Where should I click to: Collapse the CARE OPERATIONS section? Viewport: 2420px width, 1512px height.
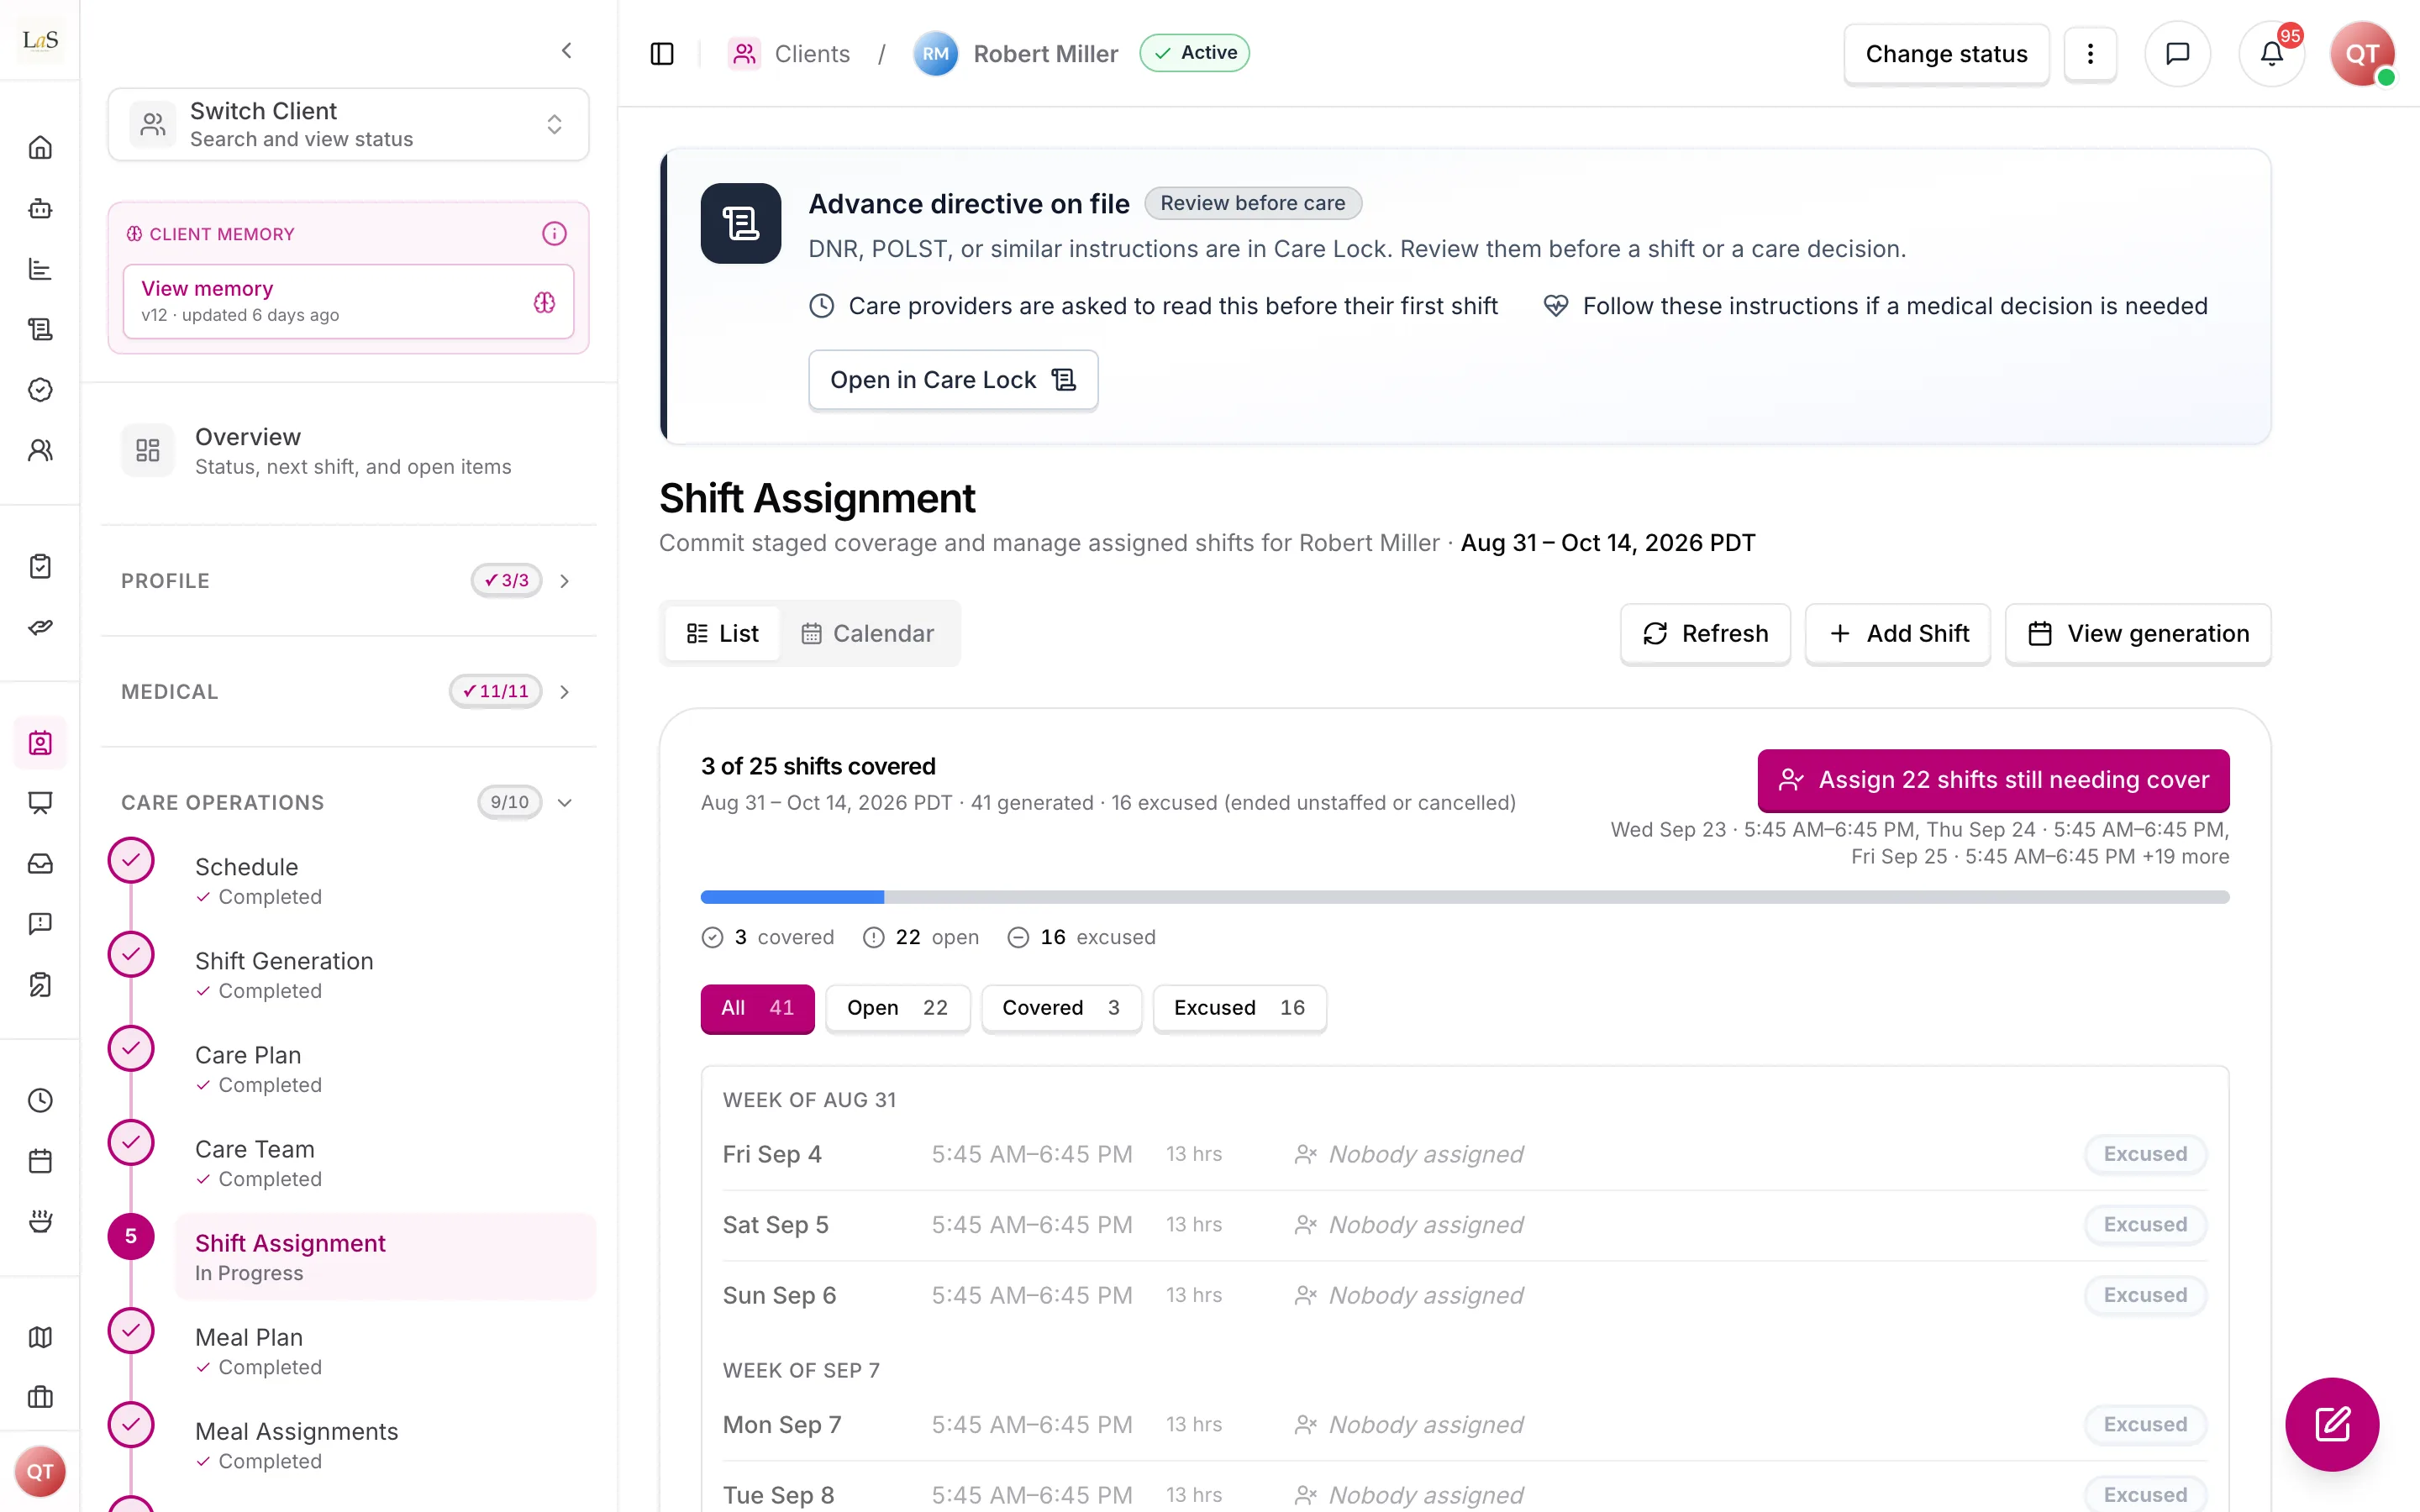pos(348,803)
